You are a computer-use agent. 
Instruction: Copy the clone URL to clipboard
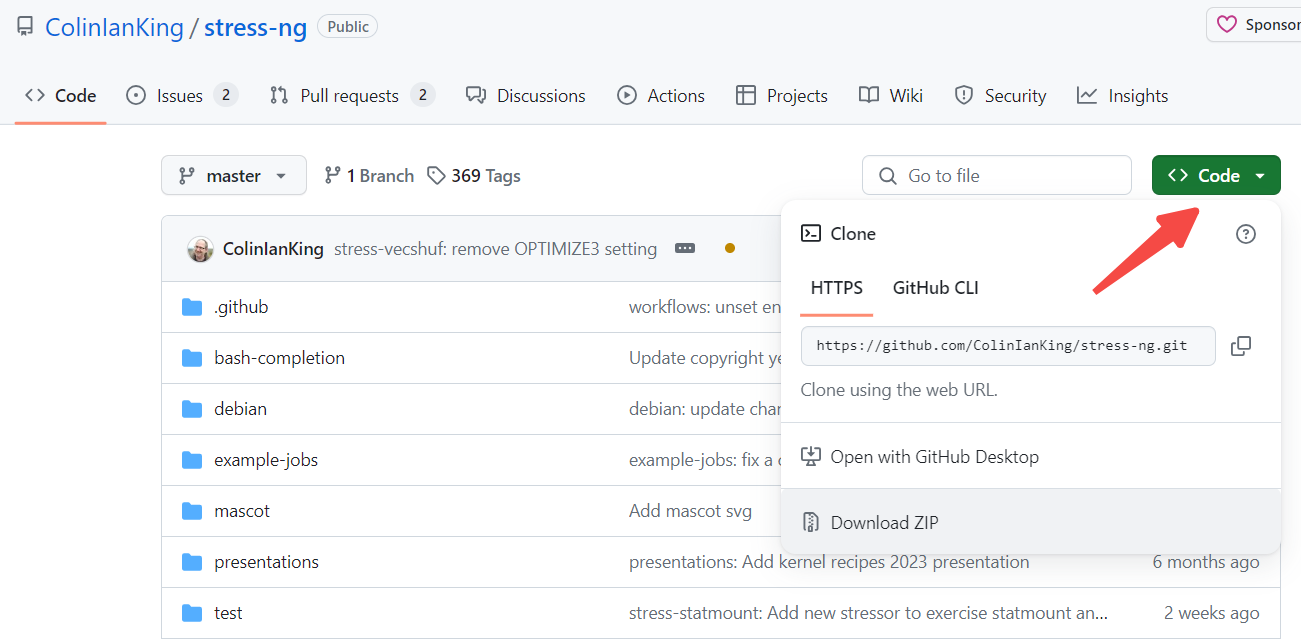1240,346
